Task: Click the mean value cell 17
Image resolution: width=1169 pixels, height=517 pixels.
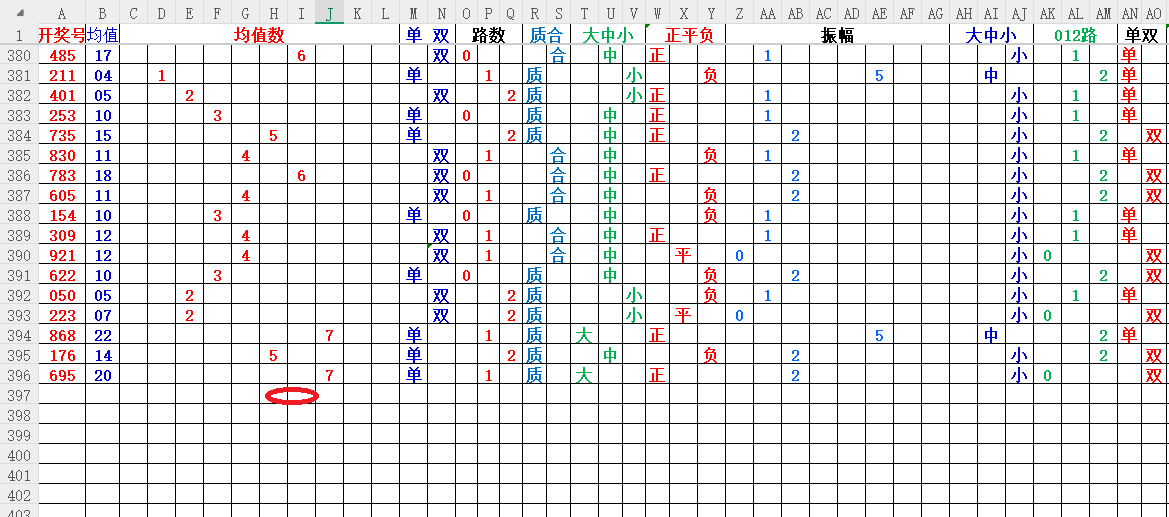Action: (102, 55)
